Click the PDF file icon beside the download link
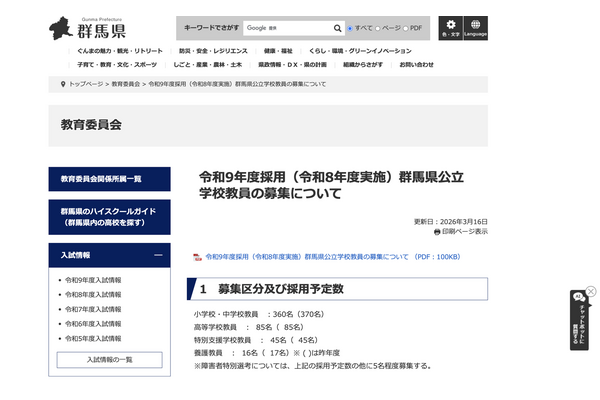 click(x=197, y=257)
